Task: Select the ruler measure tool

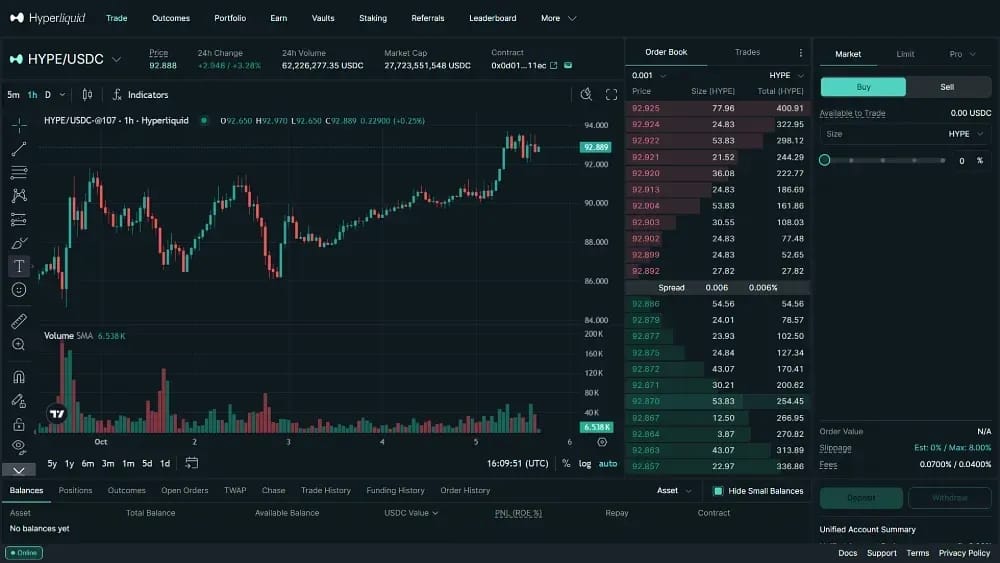Action: [19, 321]
